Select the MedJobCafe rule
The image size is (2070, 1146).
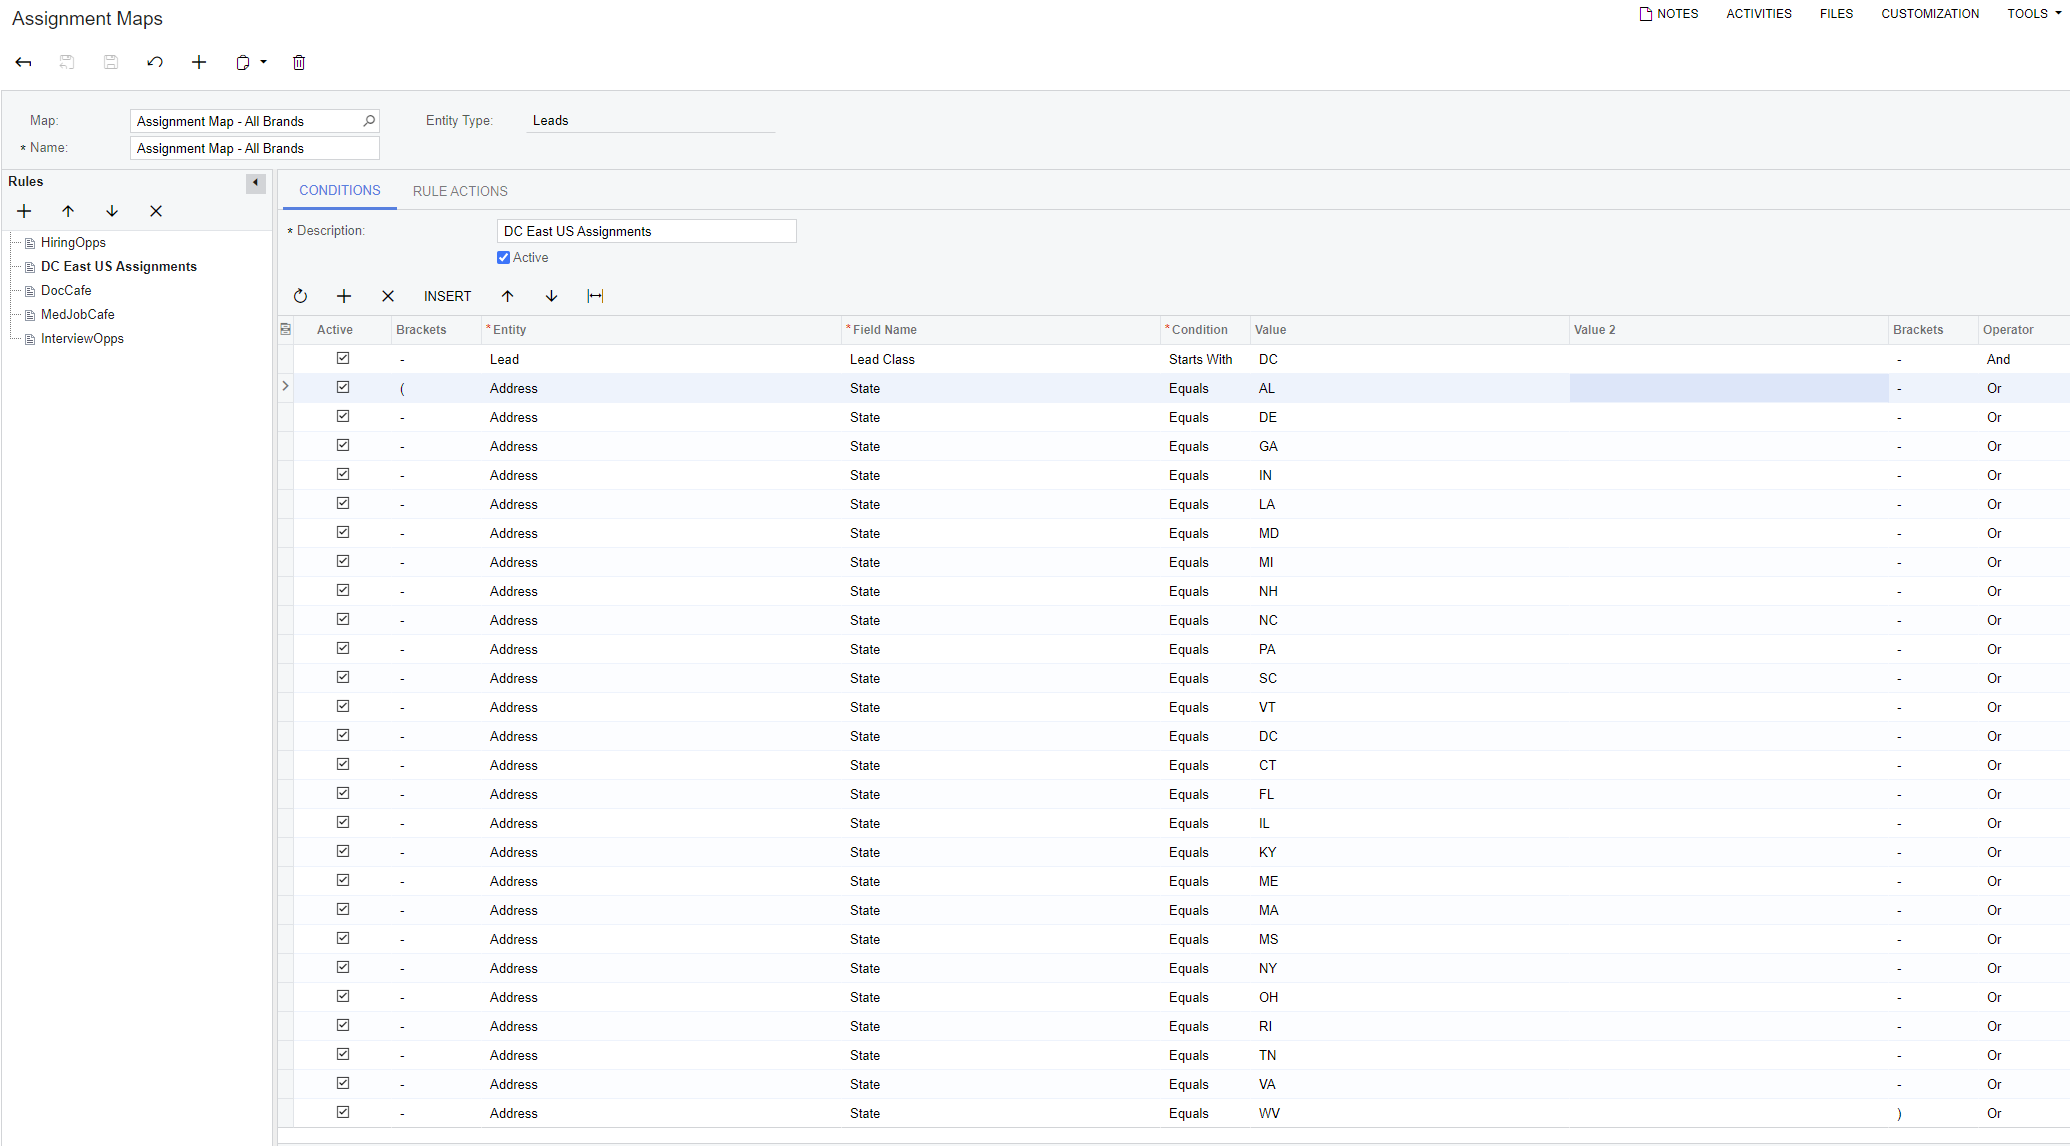click(x=78, y=314)
